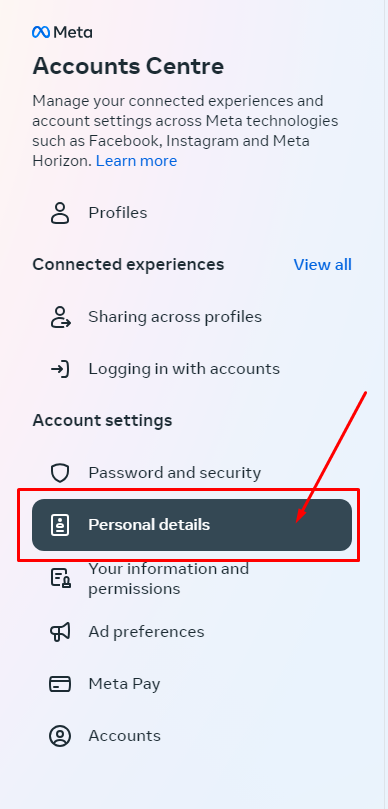Screen dimensions: 388x809
Task: Click the Logging in arrow icon
Action: click(60, 369)
